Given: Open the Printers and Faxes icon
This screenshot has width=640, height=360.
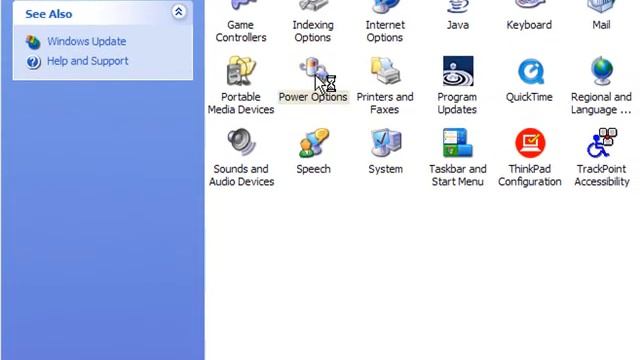Looking at the screenshot, I should click(385, 71).
